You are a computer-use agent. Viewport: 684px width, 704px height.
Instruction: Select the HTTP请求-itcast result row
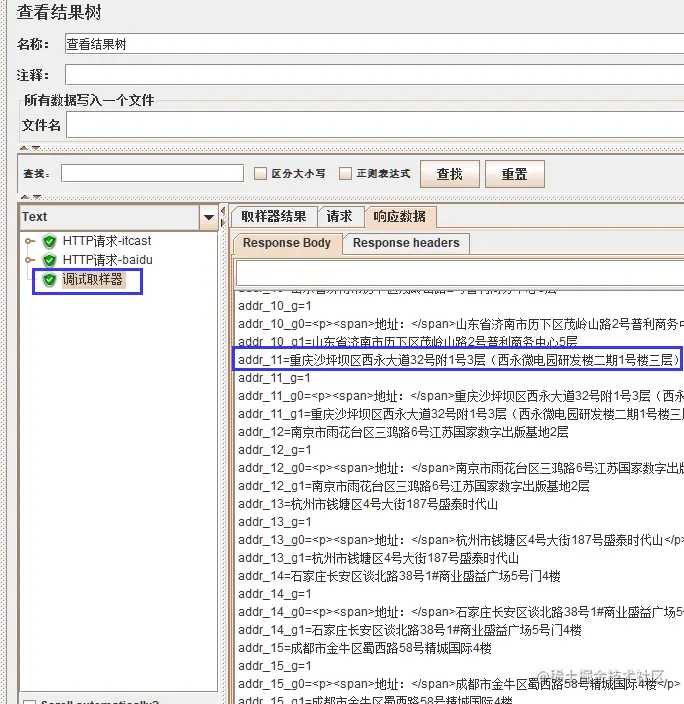pos(107,241)
